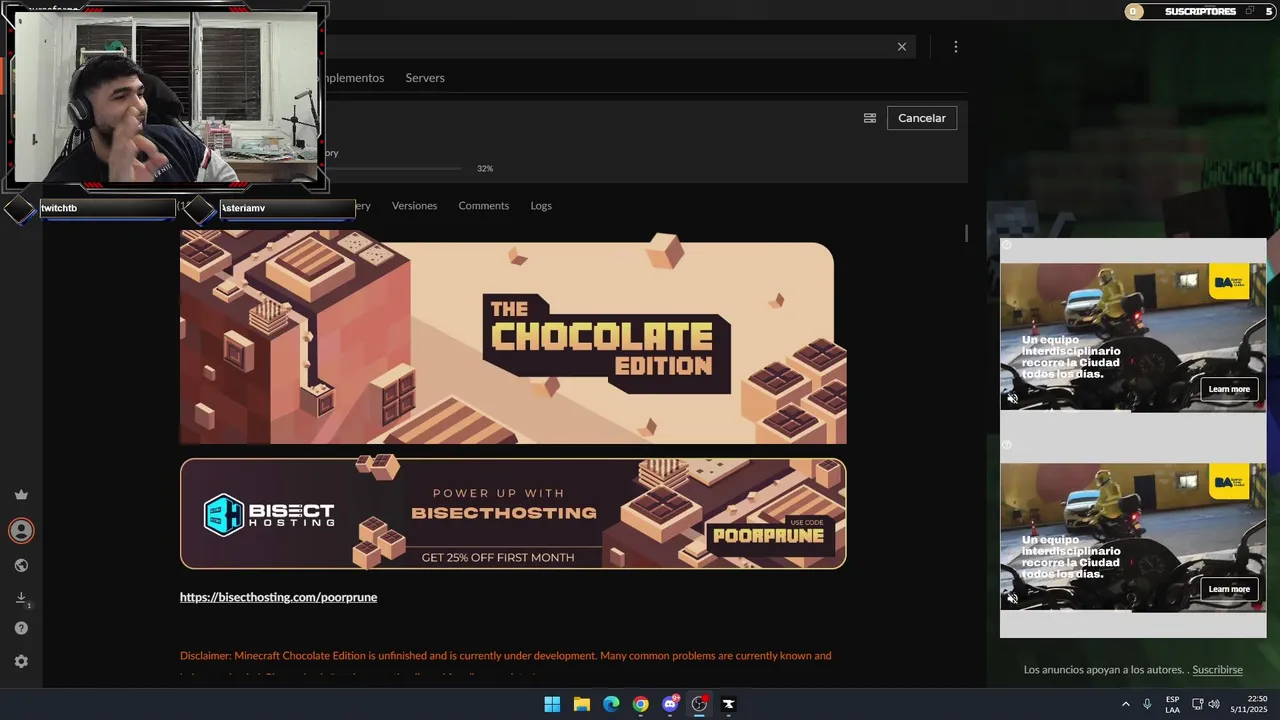Open the user account avatar icon
The width and height of the screenshot is (1280, 720).
21,530
